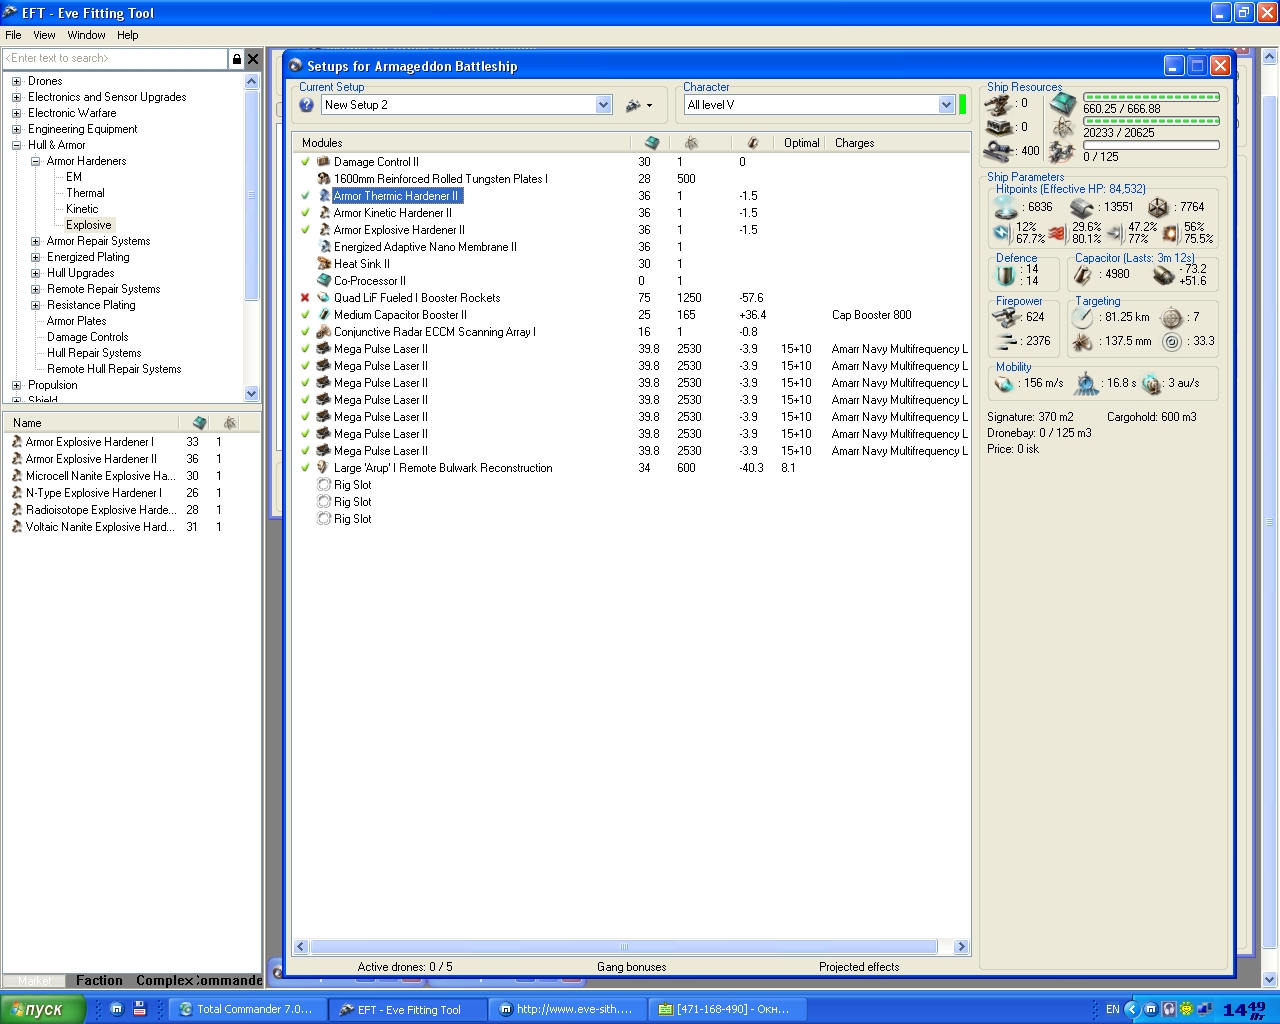
Task: Open the Character dropdown showing All level V
Action: [x=946, y=105]
